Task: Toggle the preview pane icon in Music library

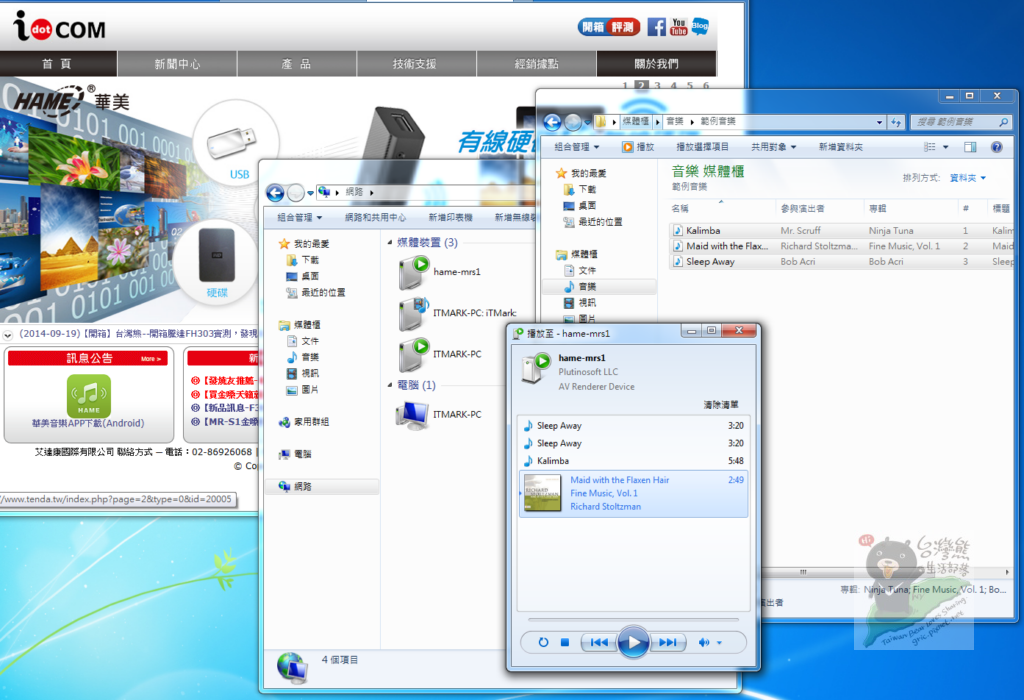Action: pyautogui.click(x=970, y=147)
